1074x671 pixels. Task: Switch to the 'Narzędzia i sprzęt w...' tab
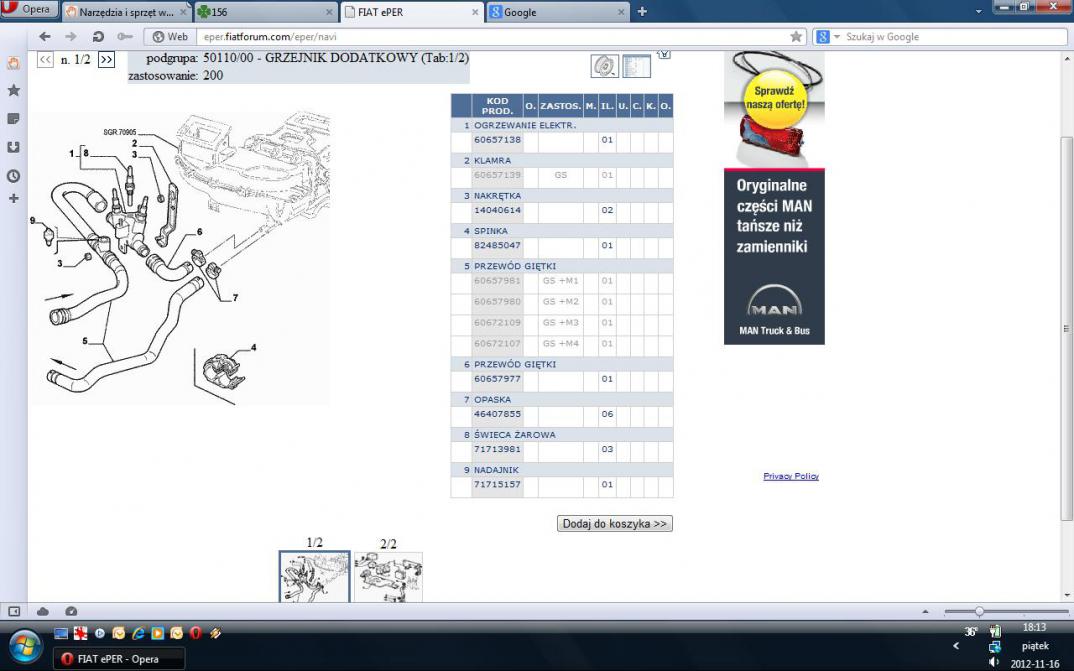click(126, 12)
